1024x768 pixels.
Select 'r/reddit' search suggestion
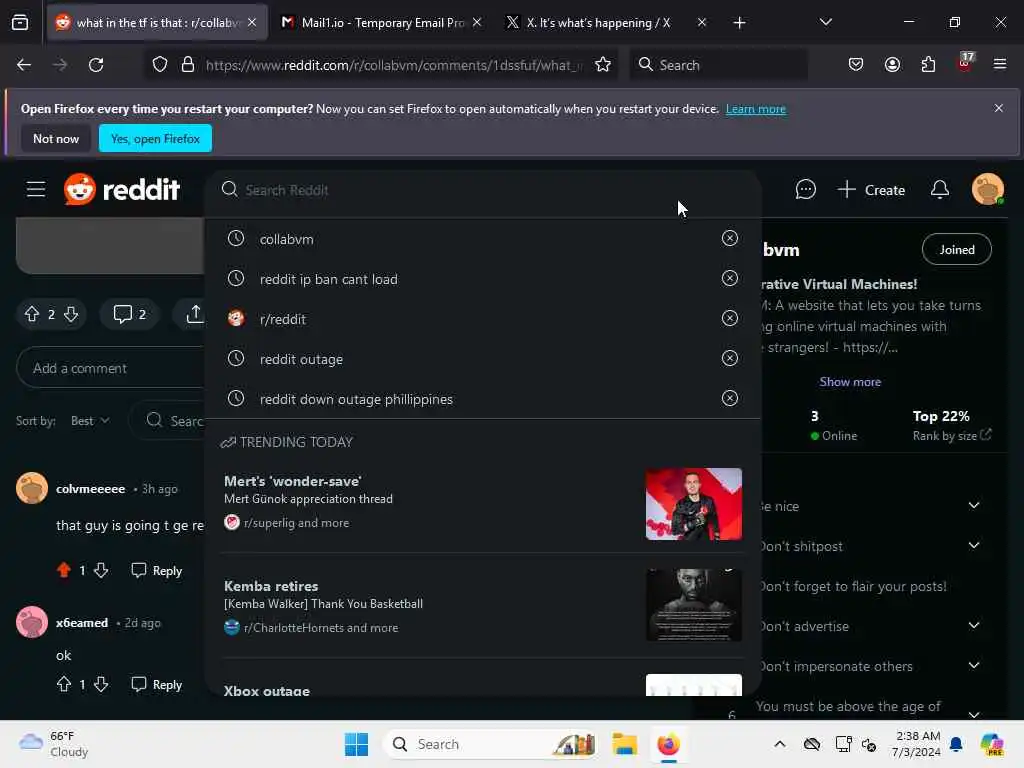(283, 319)
